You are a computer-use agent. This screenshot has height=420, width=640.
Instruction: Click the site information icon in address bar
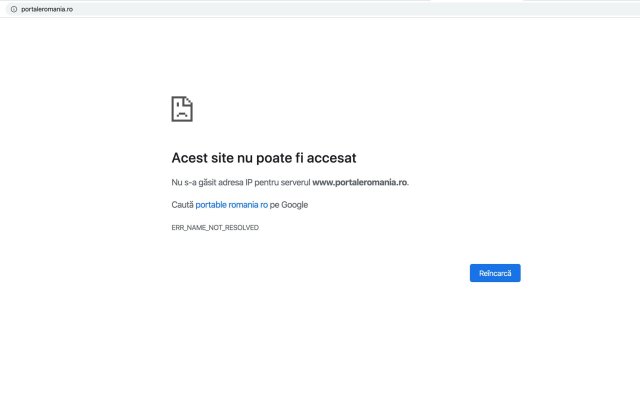click(x=14, y=9)
